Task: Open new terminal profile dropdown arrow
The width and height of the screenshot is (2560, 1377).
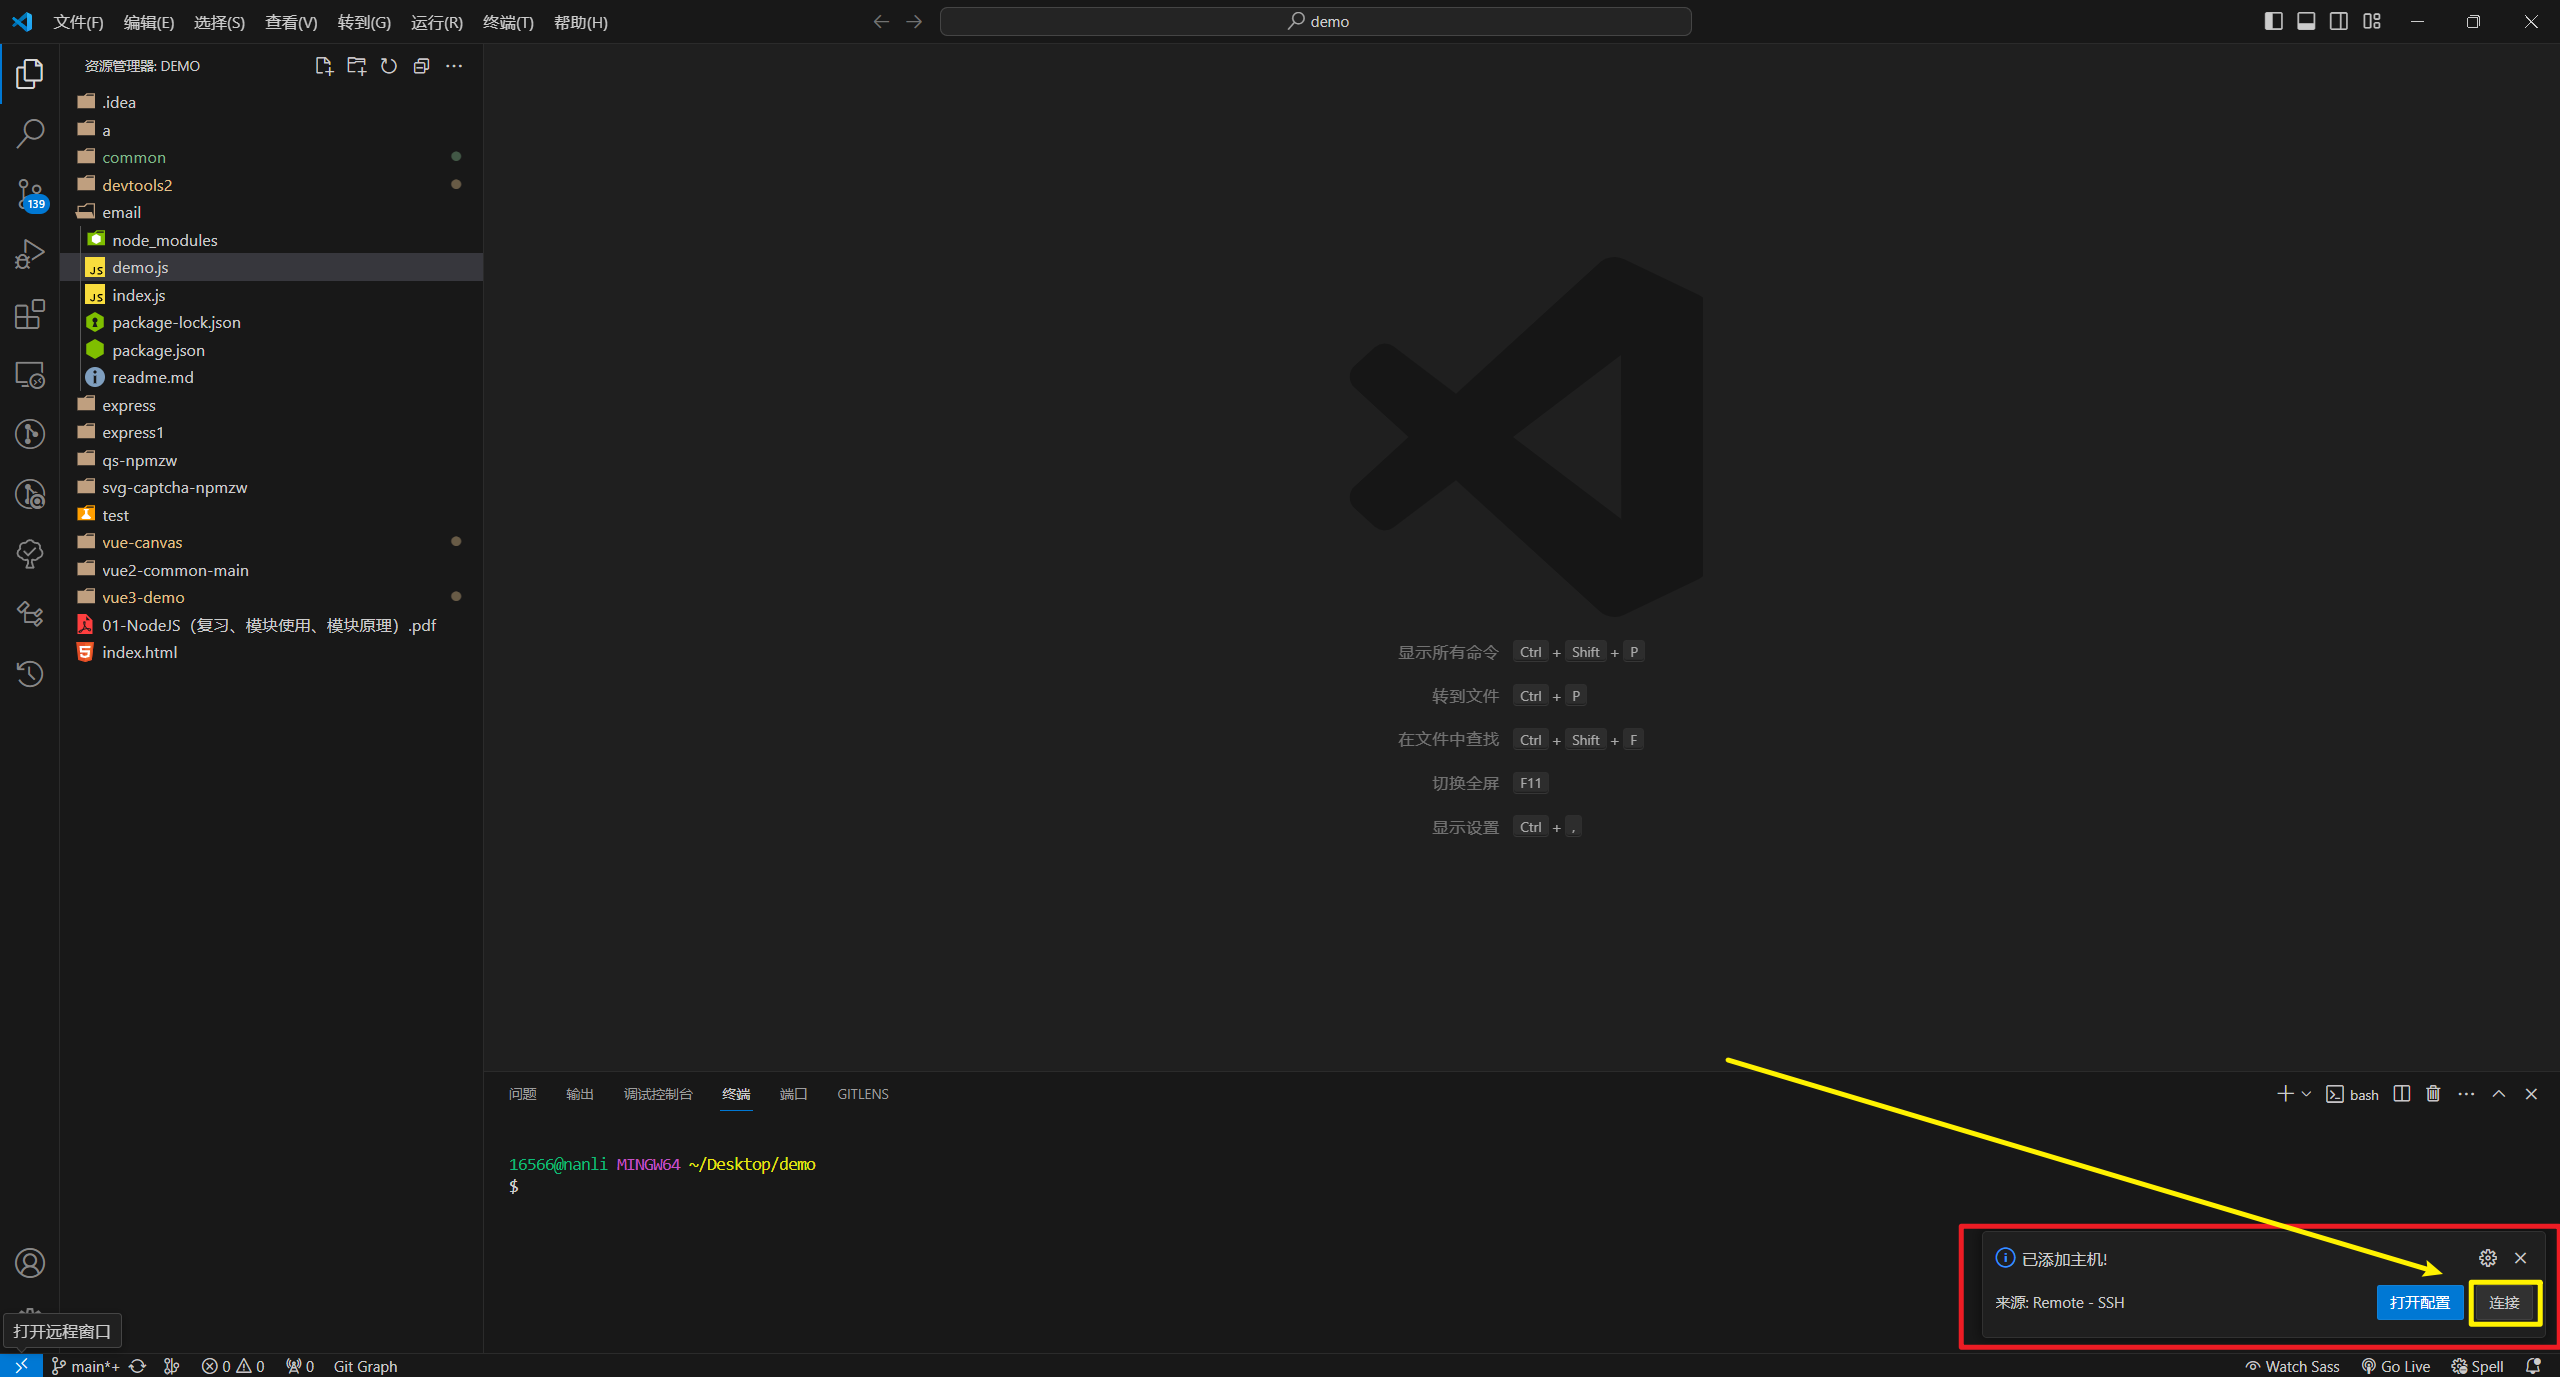Action: pyautogui.click(x=2306, y=1094)
